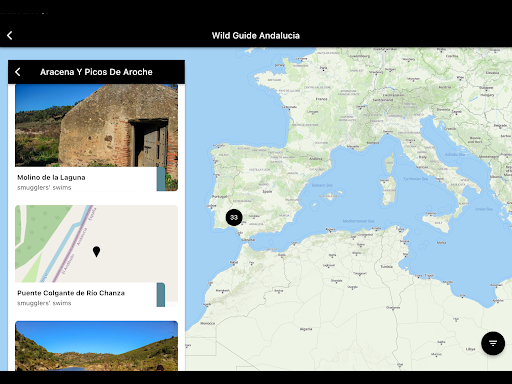Select Puente Colgante de Rio Chanza title
This screenshot has width=512, height=384.
pyautogui.click(x=71, y=293)
